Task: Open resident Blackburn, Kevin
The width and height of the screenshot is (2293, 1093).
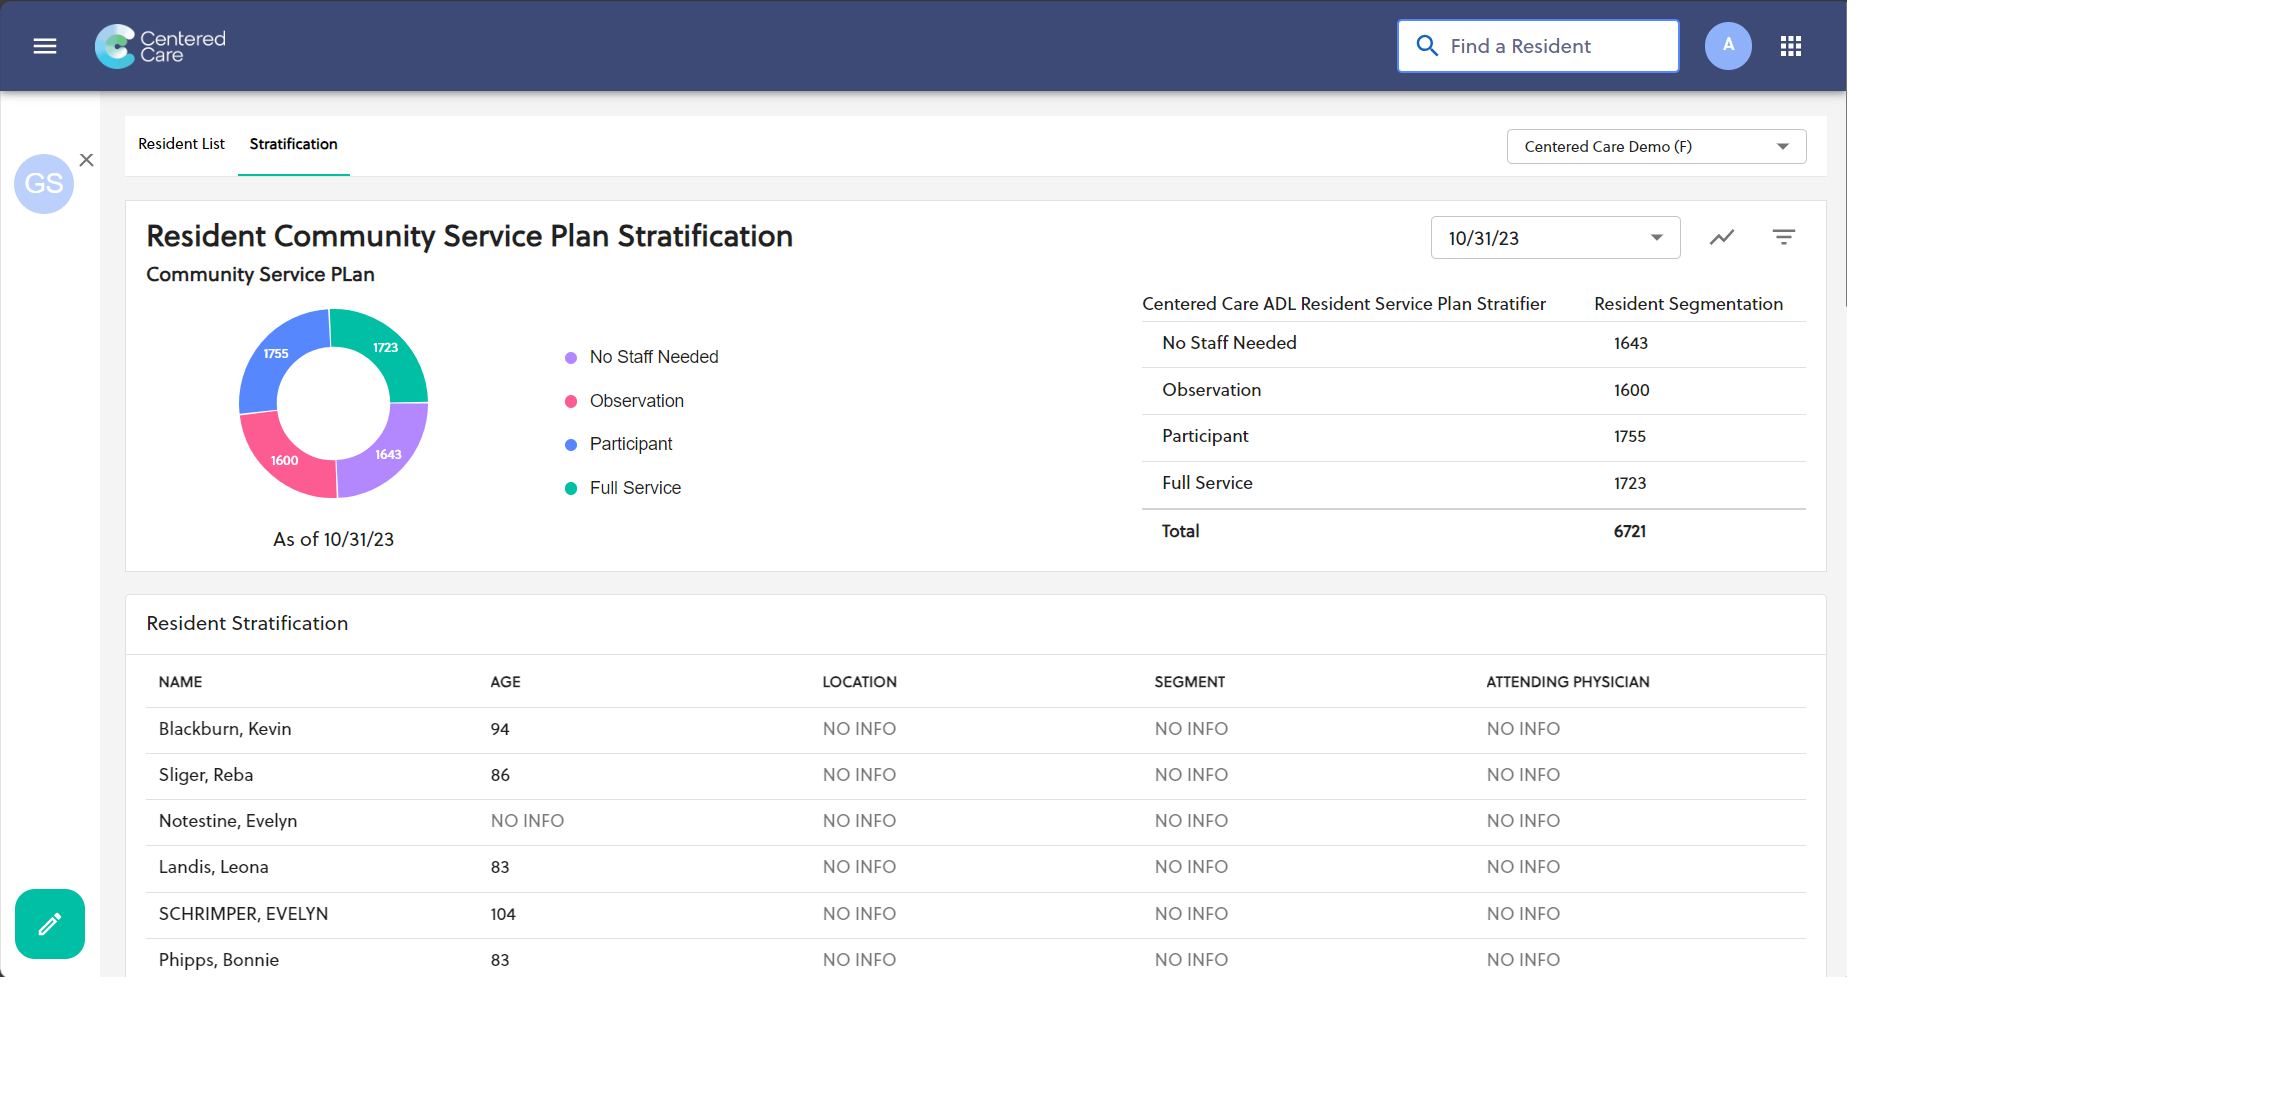Action: coord(225,729)
